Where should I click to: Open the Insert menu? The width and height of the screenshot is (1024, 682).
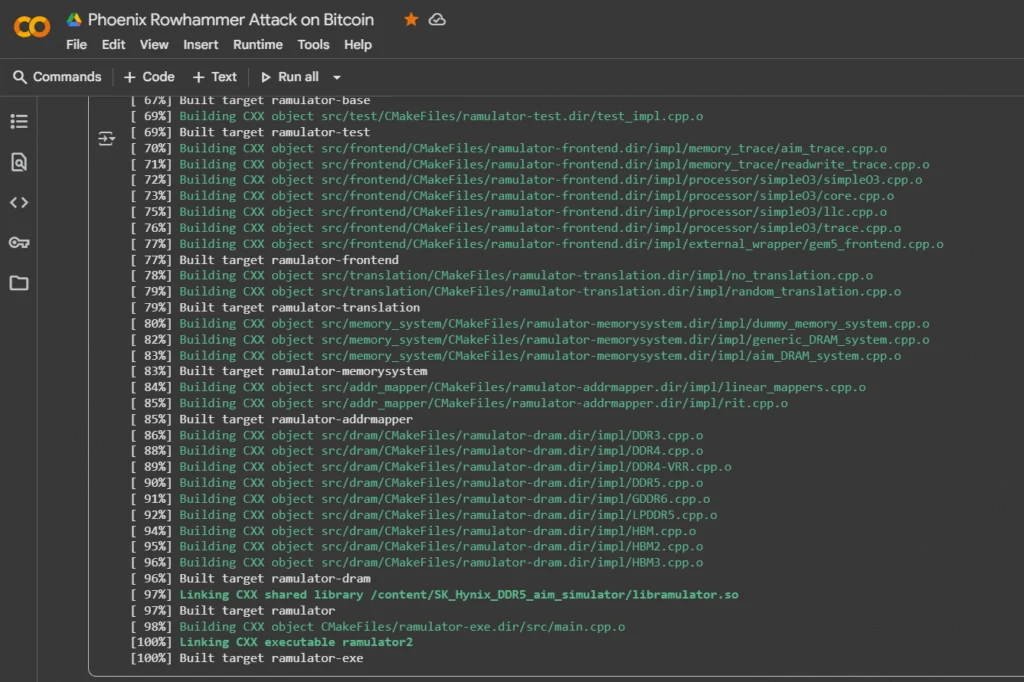point(200,44)
